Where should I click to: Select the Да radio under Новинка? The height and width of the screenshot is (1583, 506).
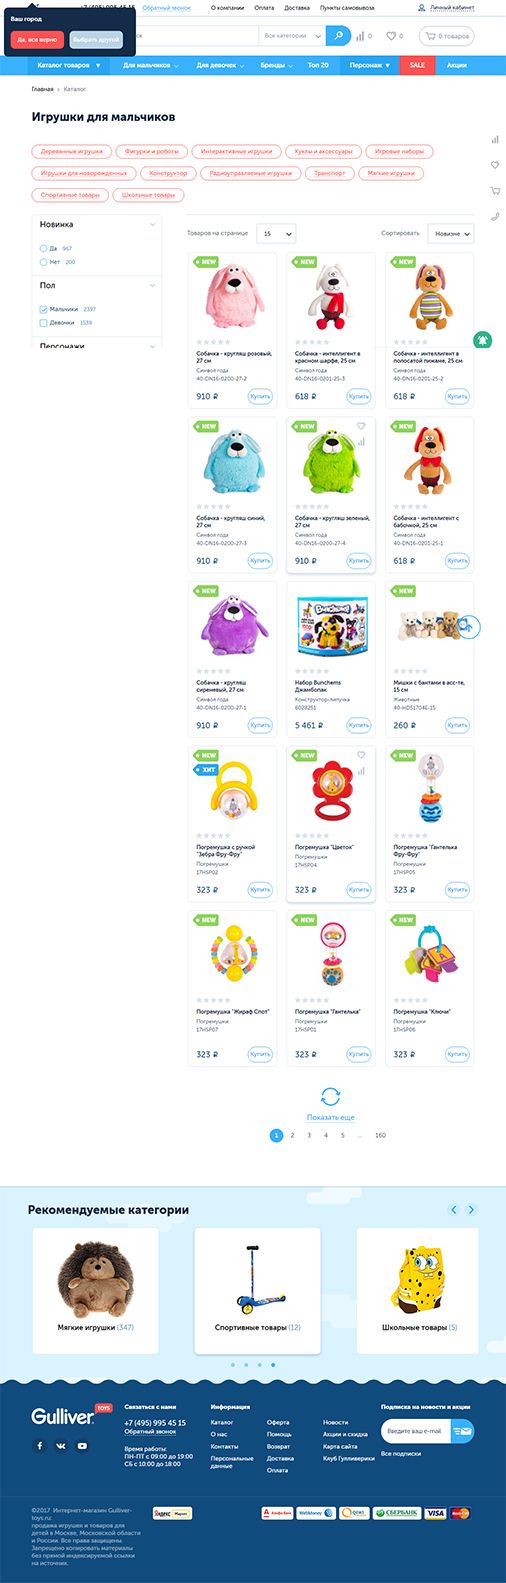coord(43,248)
